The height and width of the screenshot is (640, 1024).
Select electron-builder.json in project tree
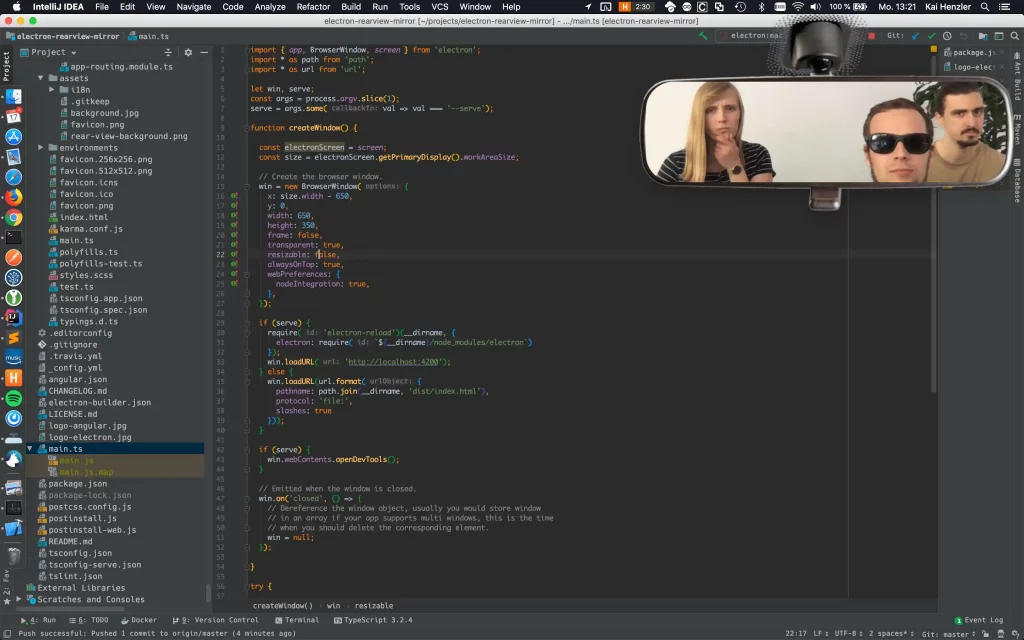(x=99, y=403)
